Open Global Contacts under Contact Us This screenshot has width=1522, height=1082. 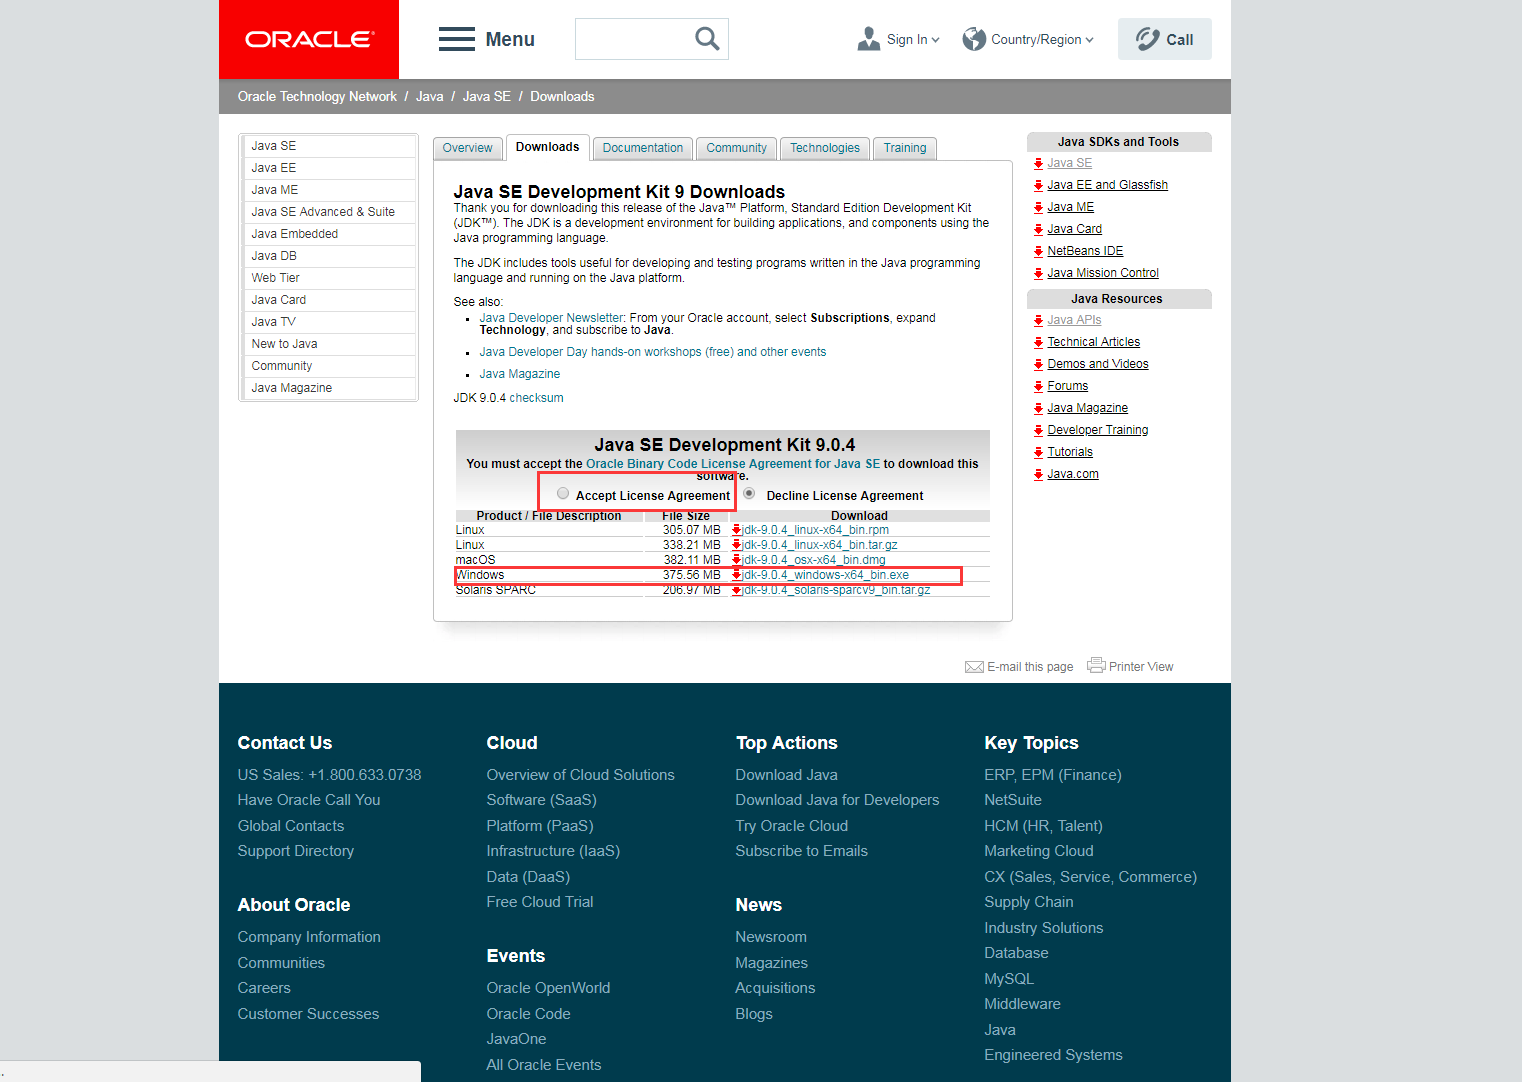point(291,826)
